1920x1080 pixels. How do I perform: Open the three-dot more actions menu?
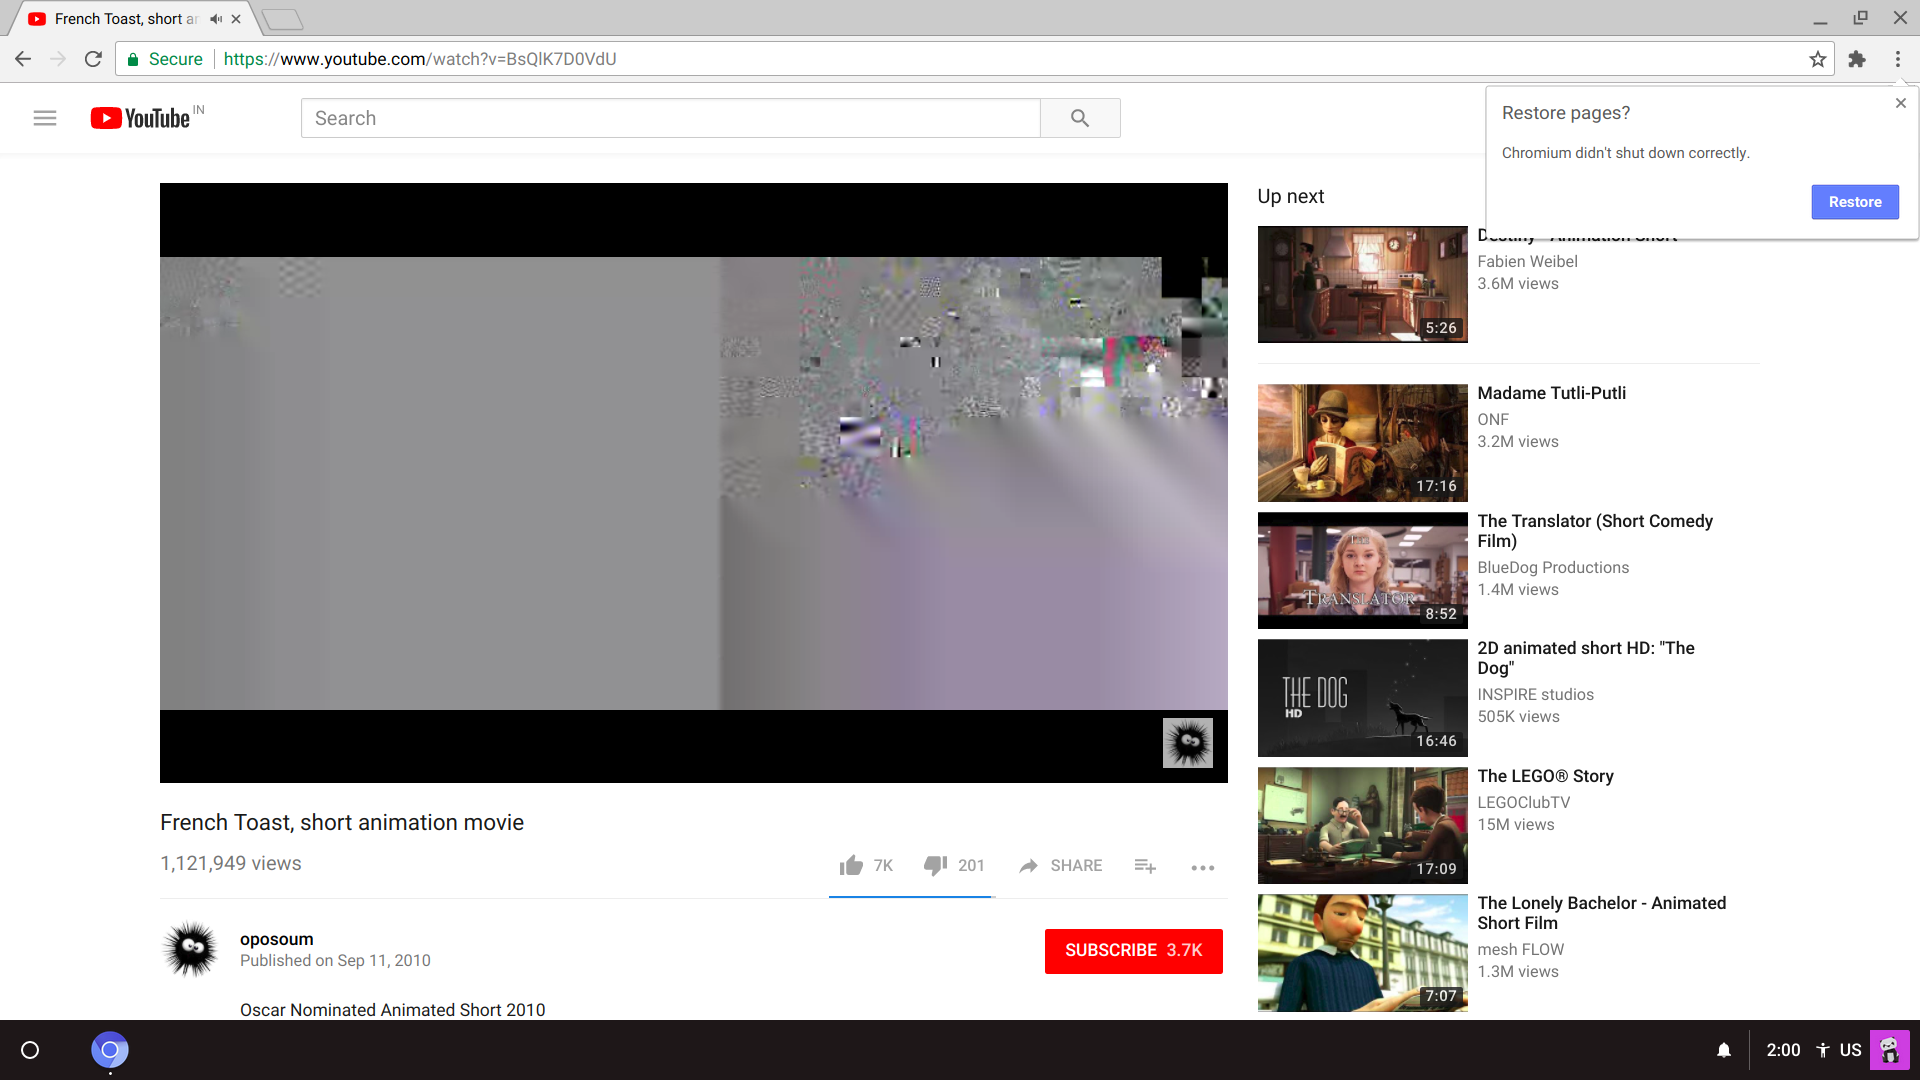1203,867
